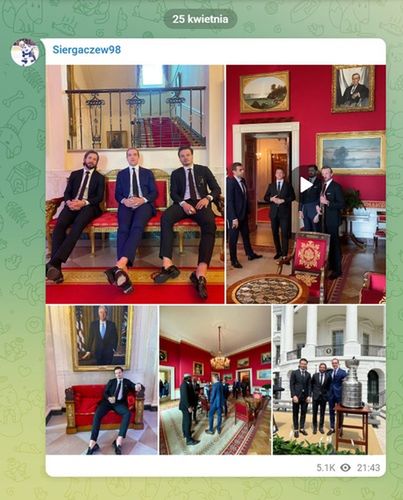Click the embroidered red chair in video
The width and height of the screenshot is (403, 500).
click(x=308, y=260)
